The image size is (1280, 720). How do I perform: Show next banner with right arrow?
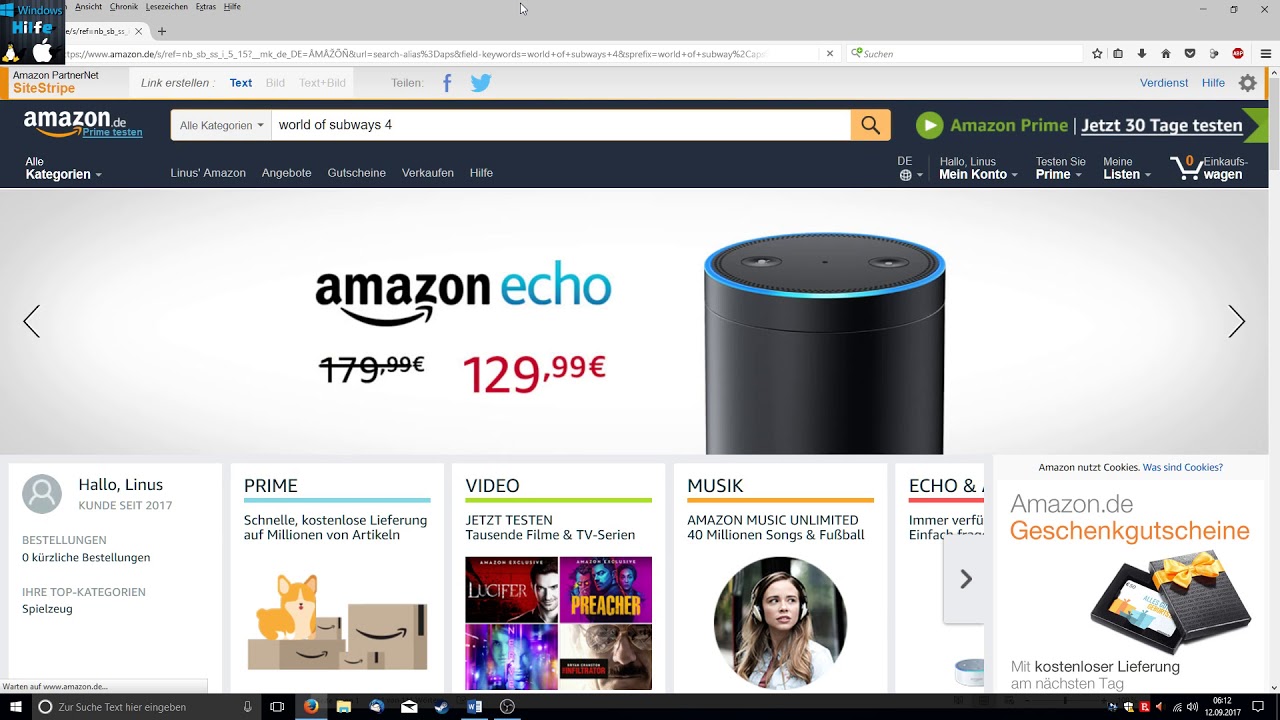(1237, 321)
